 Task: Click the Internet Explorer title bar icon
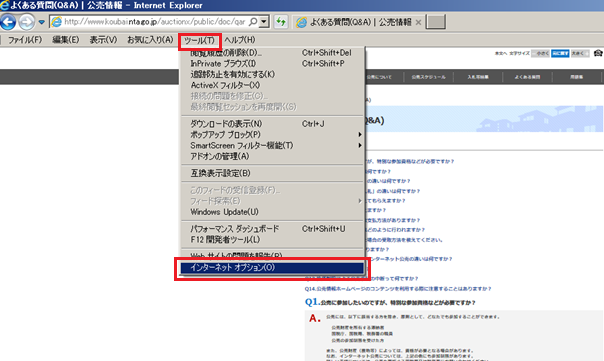[5, 5]
